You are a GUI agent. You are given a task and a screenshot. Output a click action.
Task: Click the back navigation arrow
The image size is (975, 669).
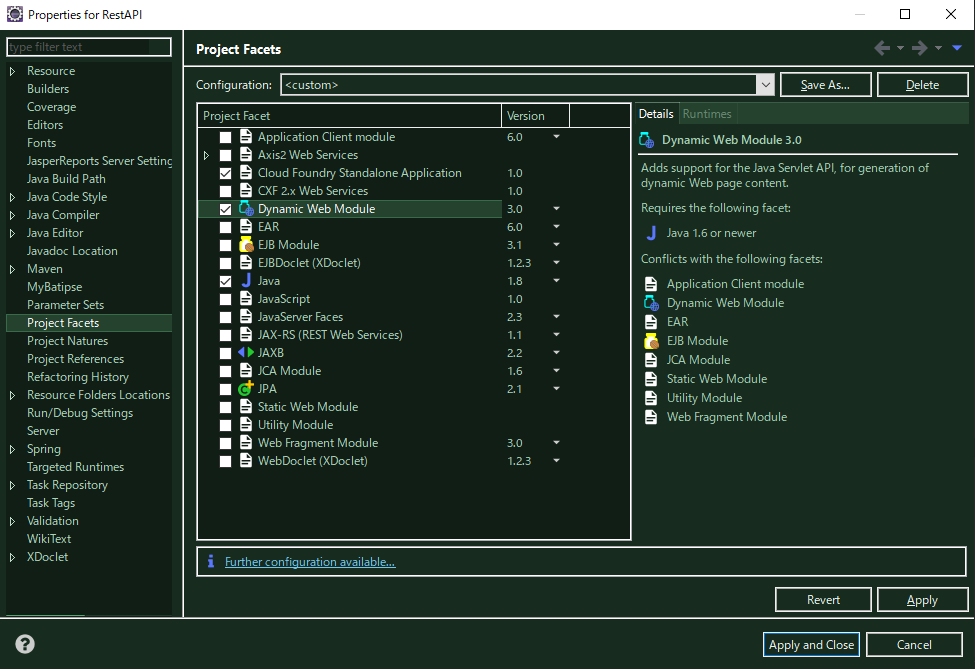click(881, 47)
